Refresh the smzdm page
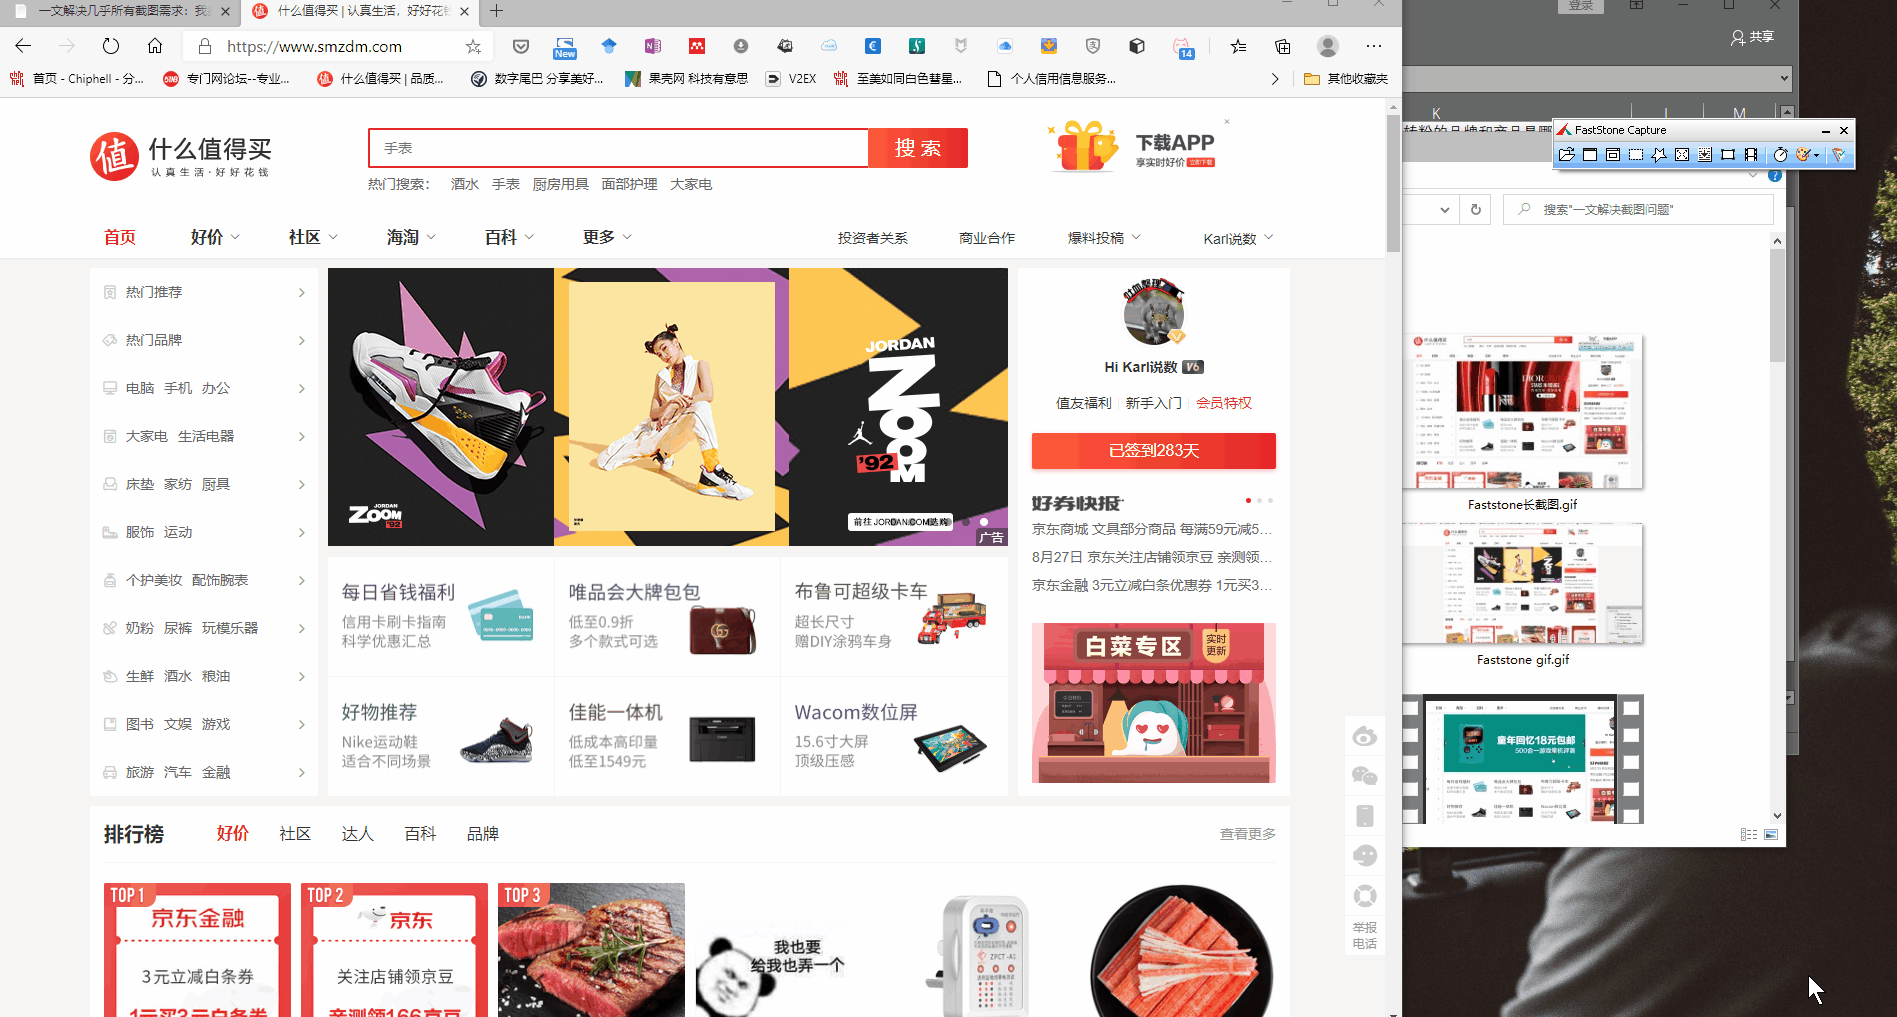This screenshot has width=1897, height=1017. (111, 46)
